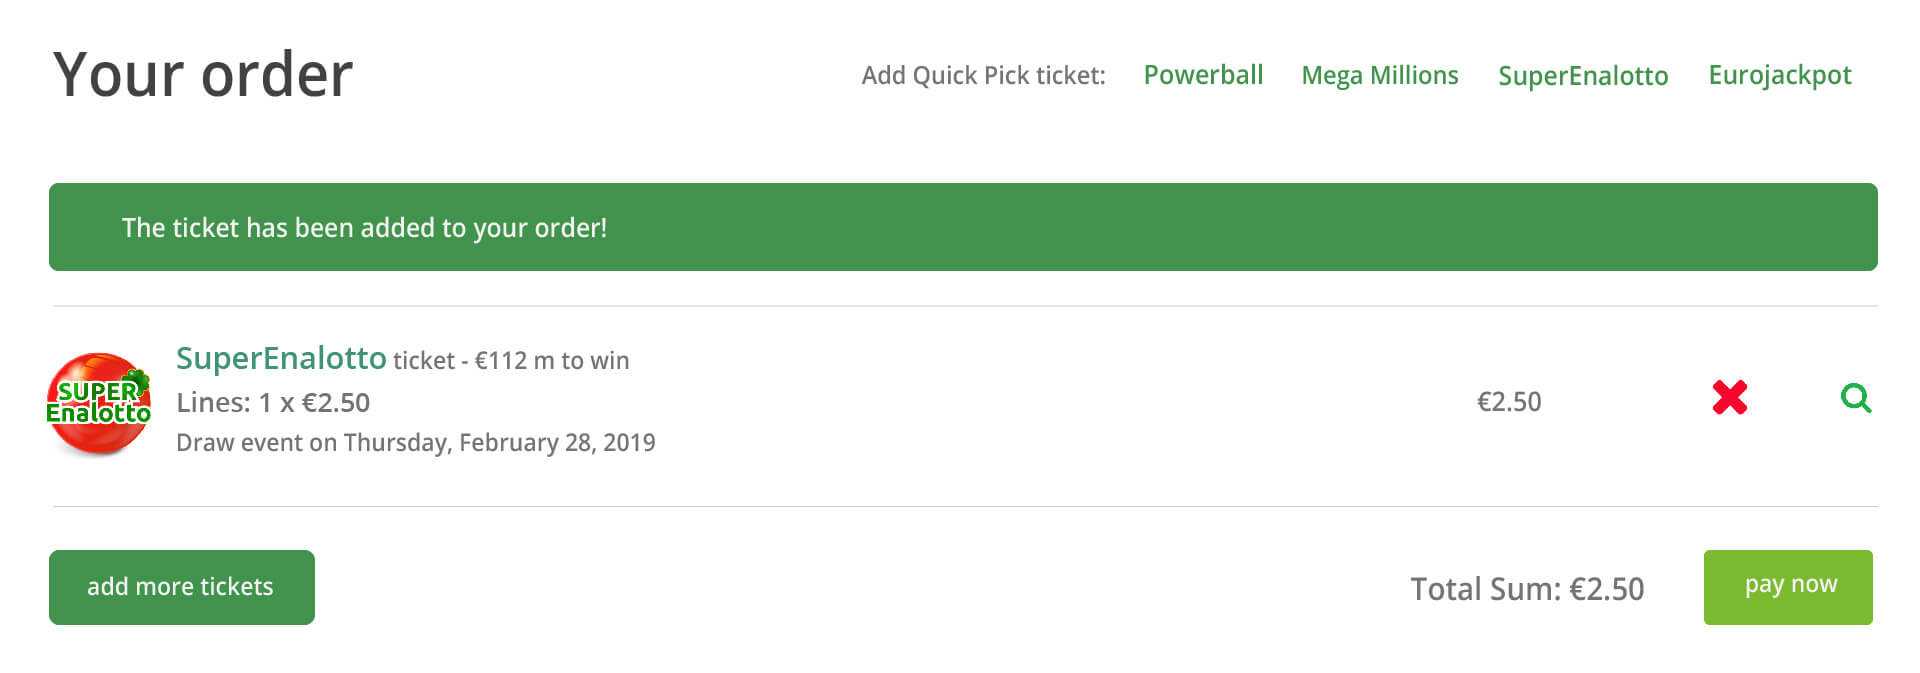
Task: Click the pay now button
Action: 1788,587
